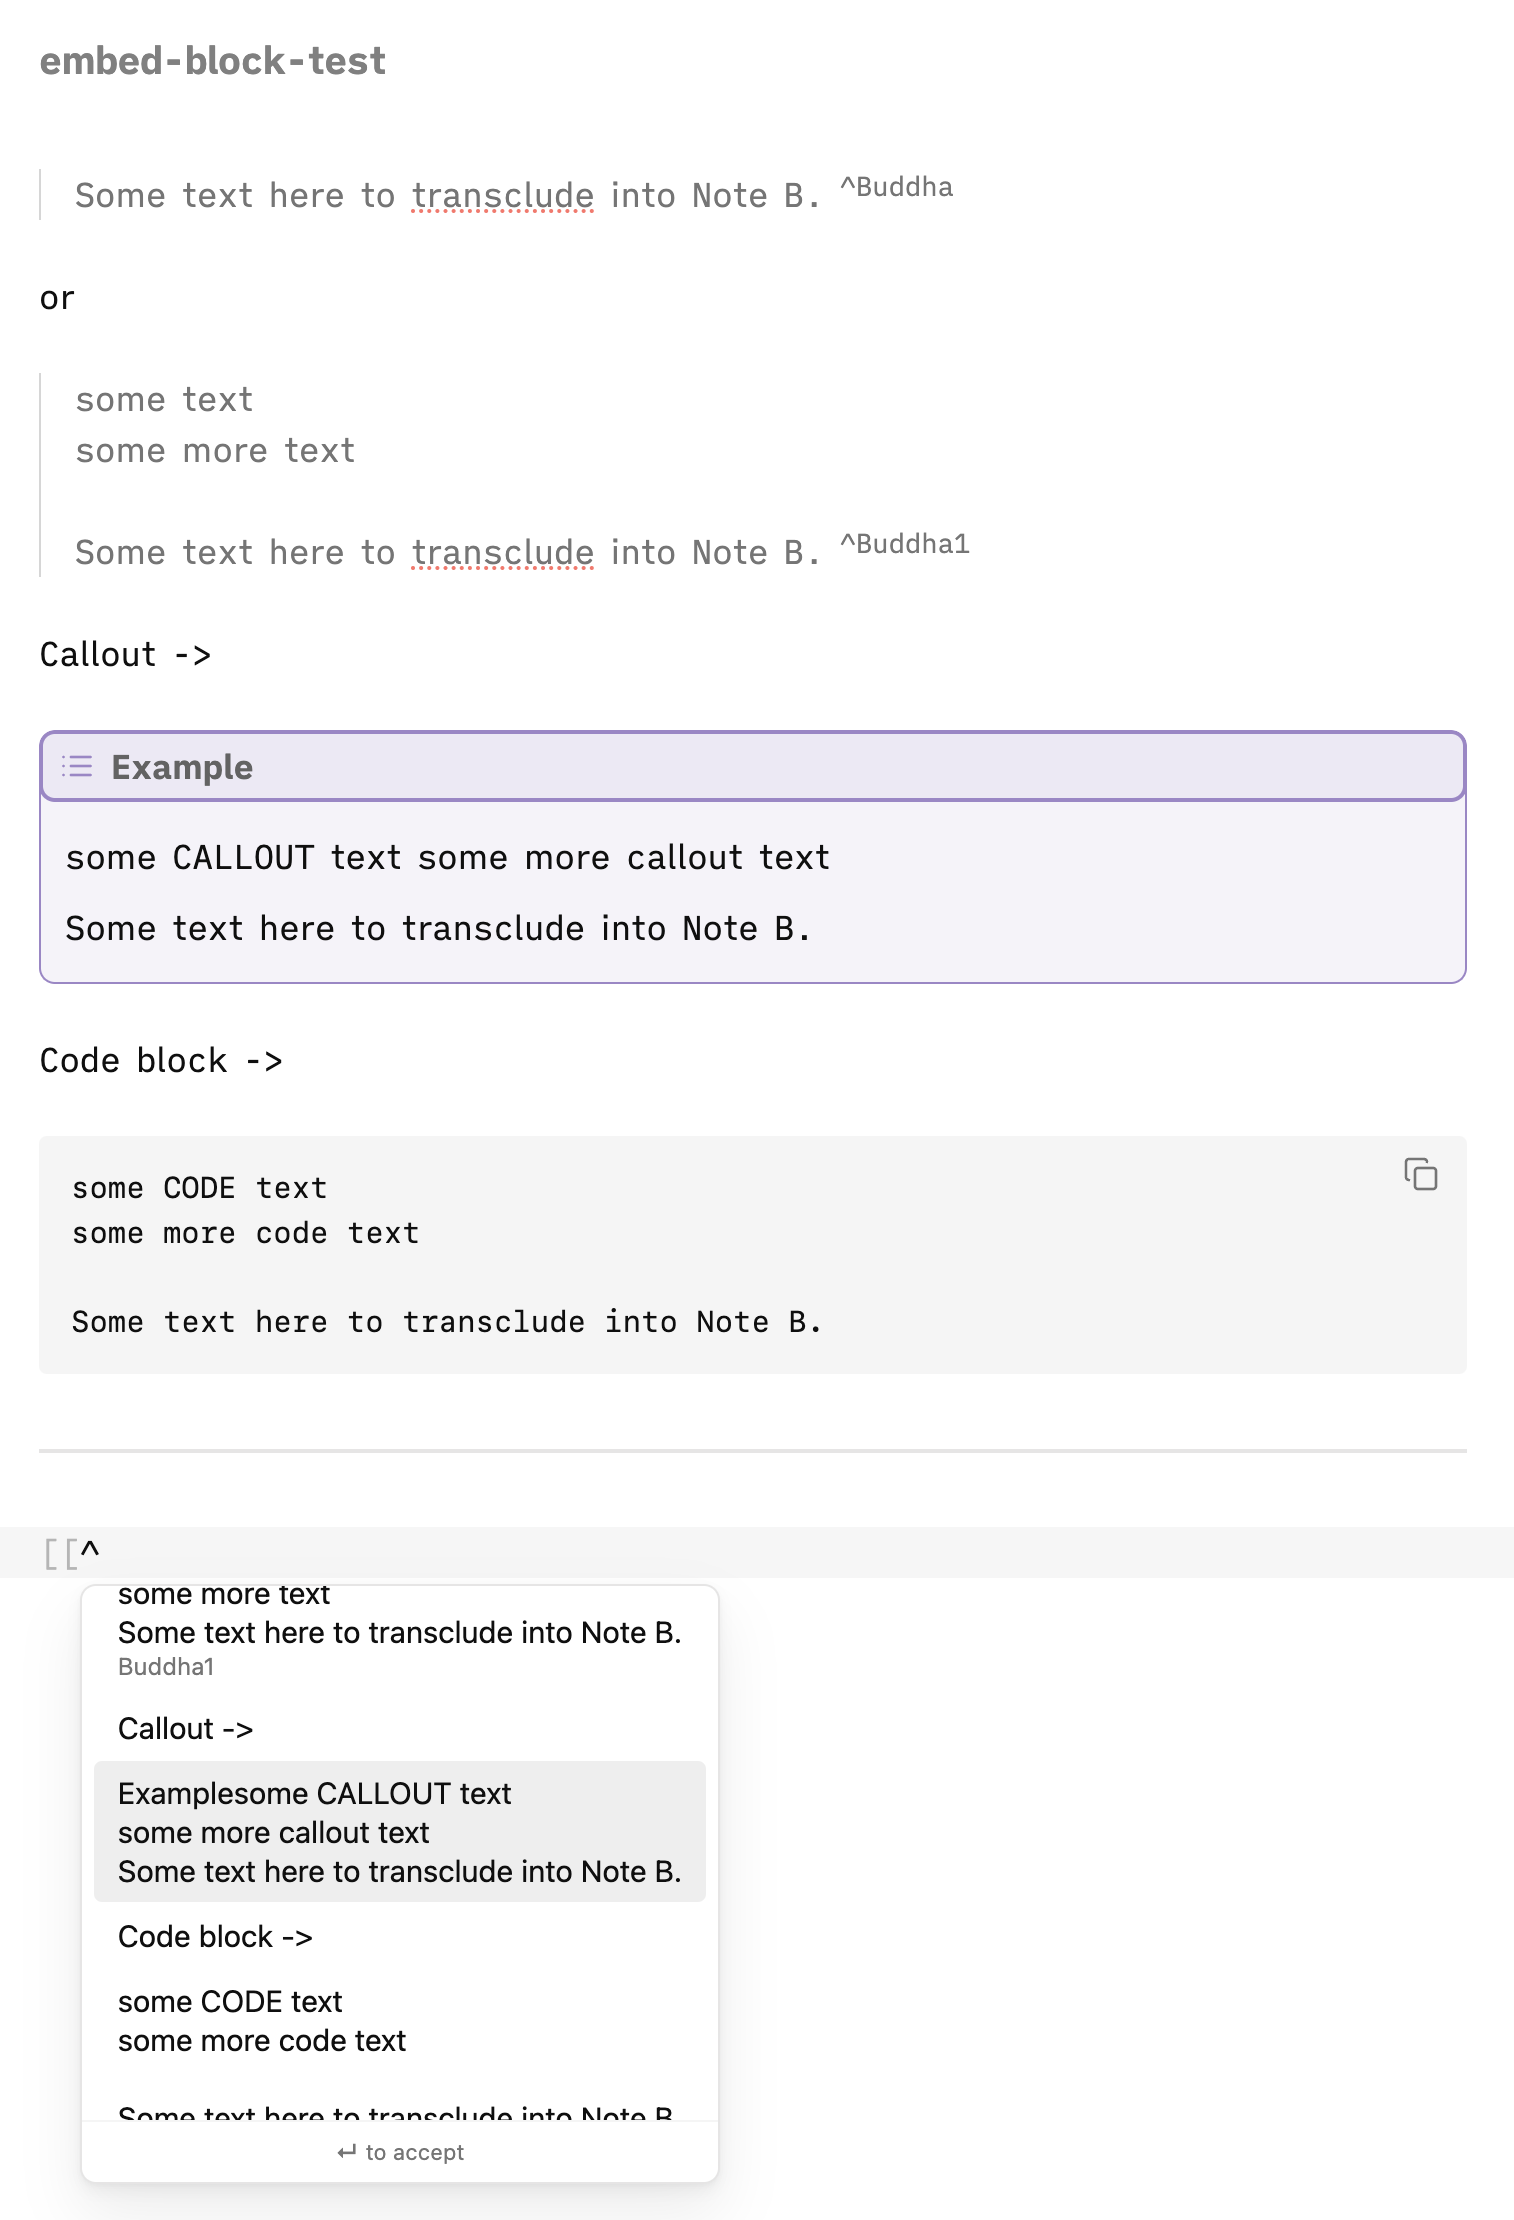Copy the code block contents
The image size is (1514, 2220).
(1420, 1174)
